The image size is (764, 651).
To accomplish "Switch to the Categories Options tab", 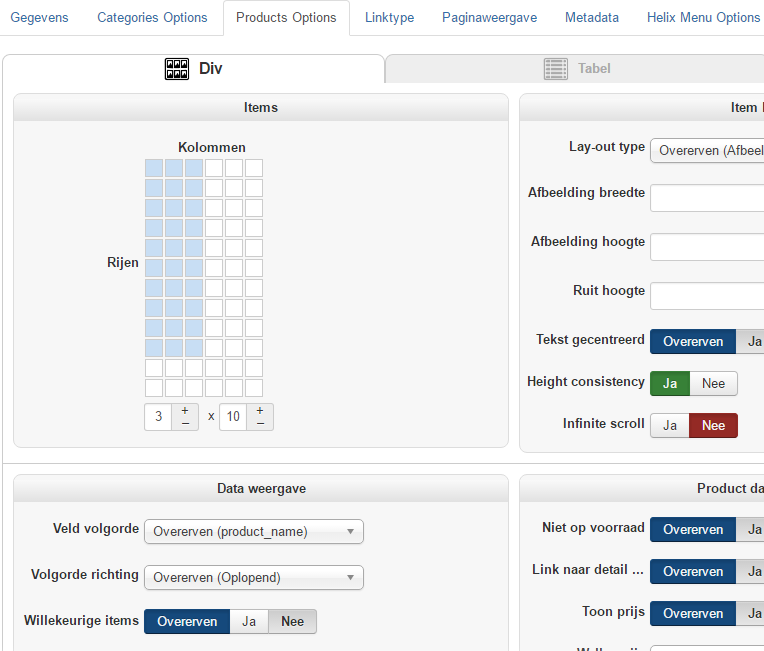I will point(152,17).
